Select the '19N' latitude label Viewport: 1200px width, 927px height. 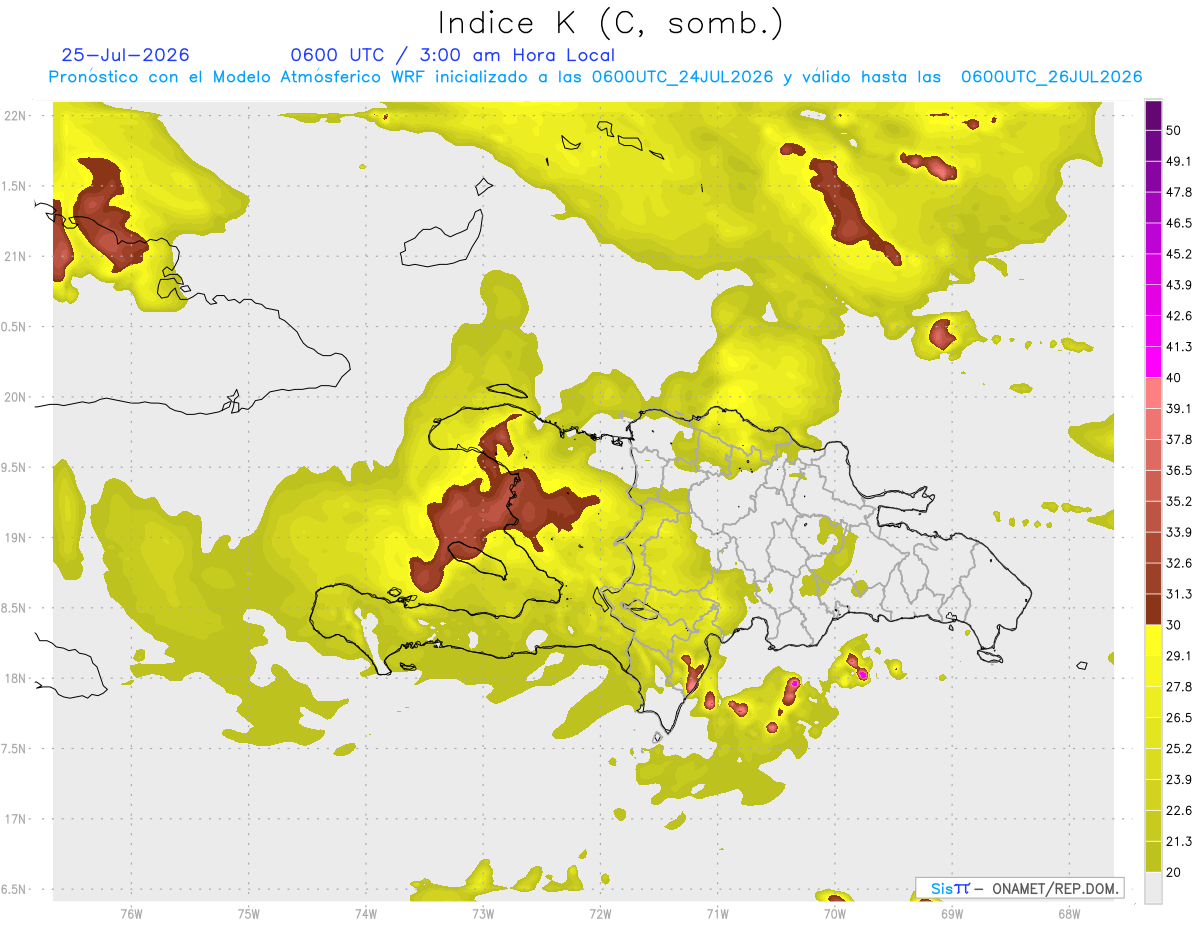tap(16, 538)
